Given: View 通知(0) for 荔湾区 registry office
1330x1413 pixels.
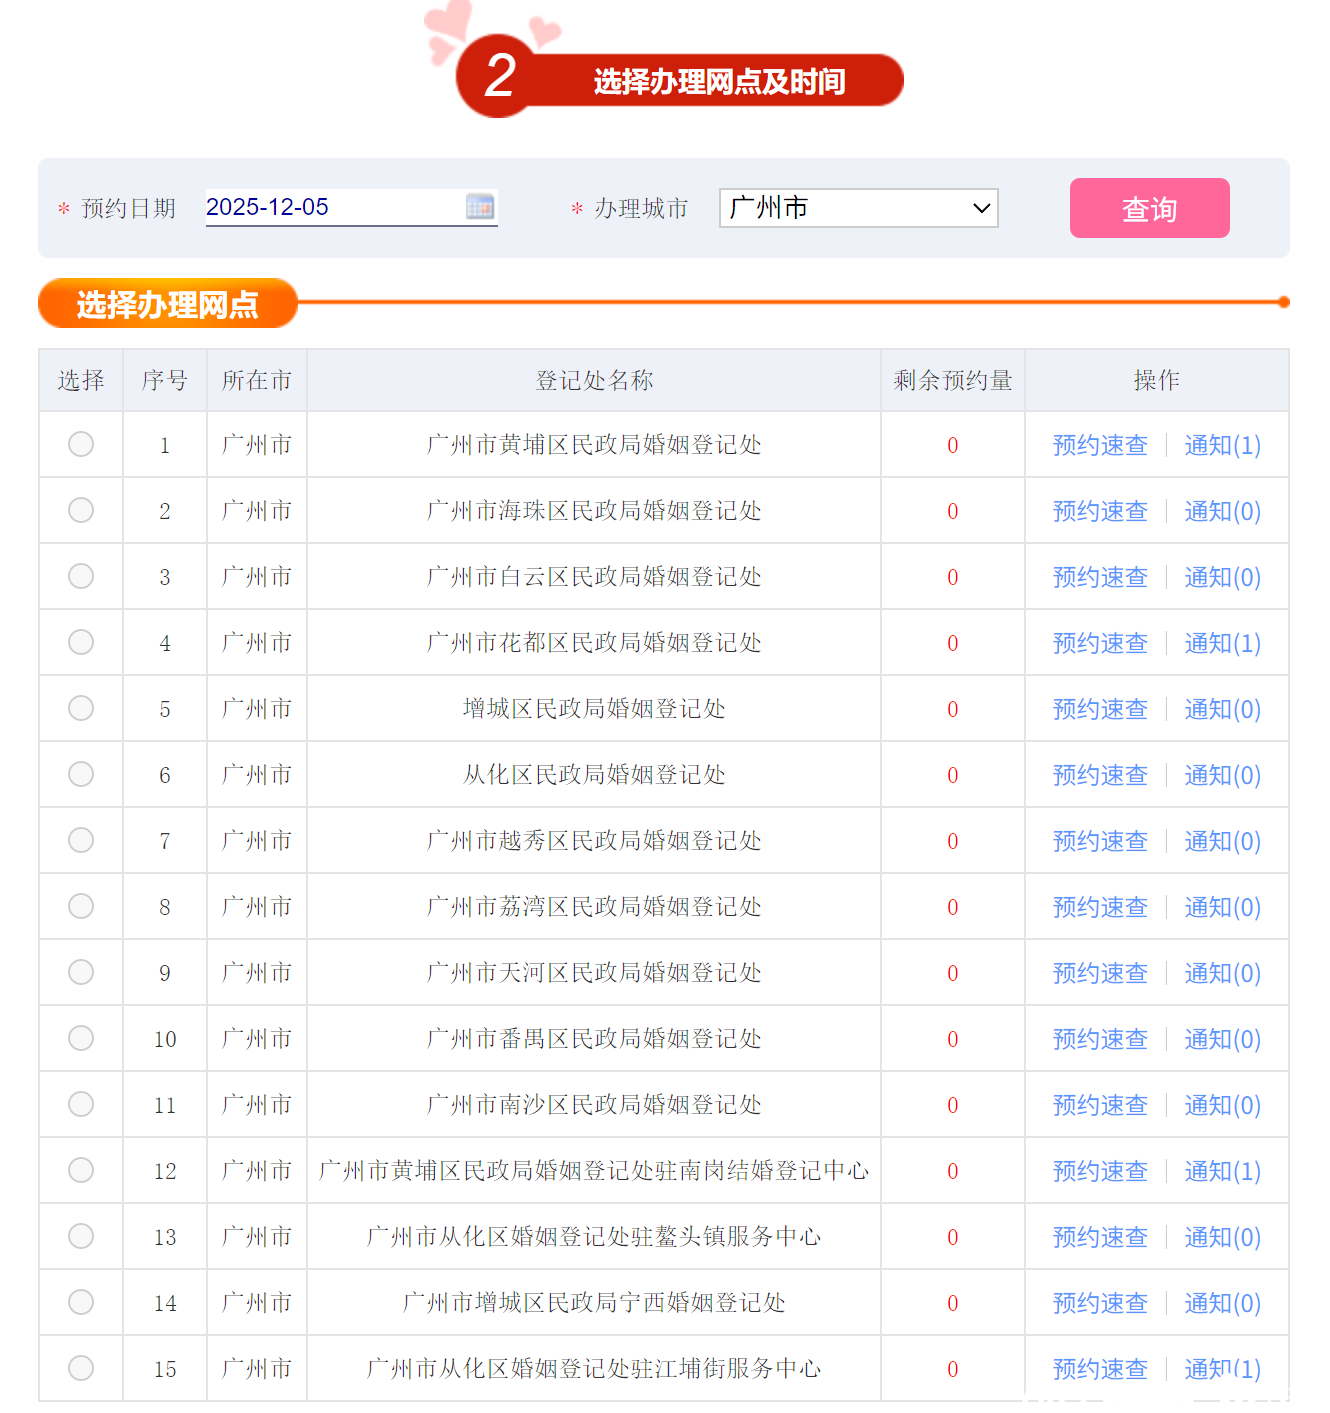Looking at the screenshot, I should click(x=1222, y=907).
